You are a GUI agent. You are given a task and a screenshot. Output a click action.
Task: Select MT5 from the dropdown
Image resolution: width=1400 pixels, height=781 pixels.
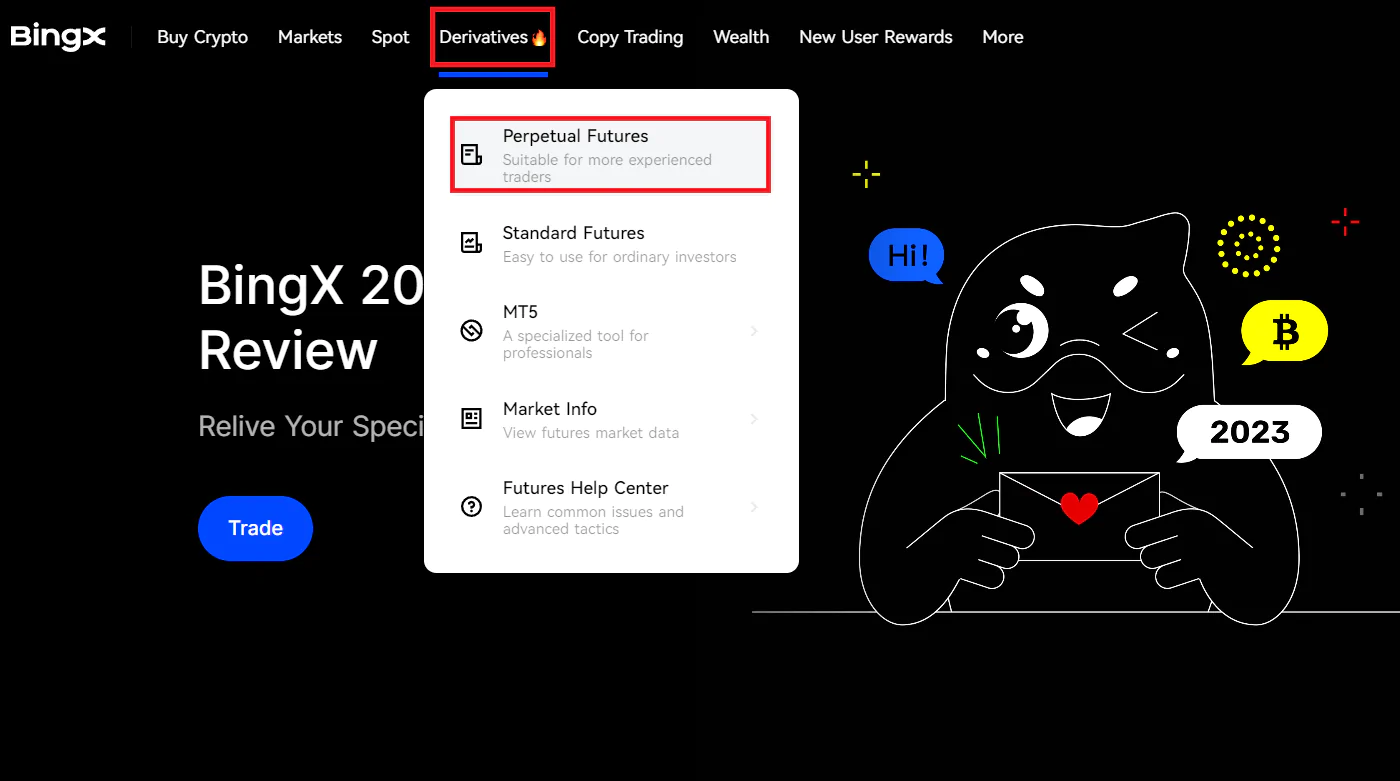pos(611,331)
